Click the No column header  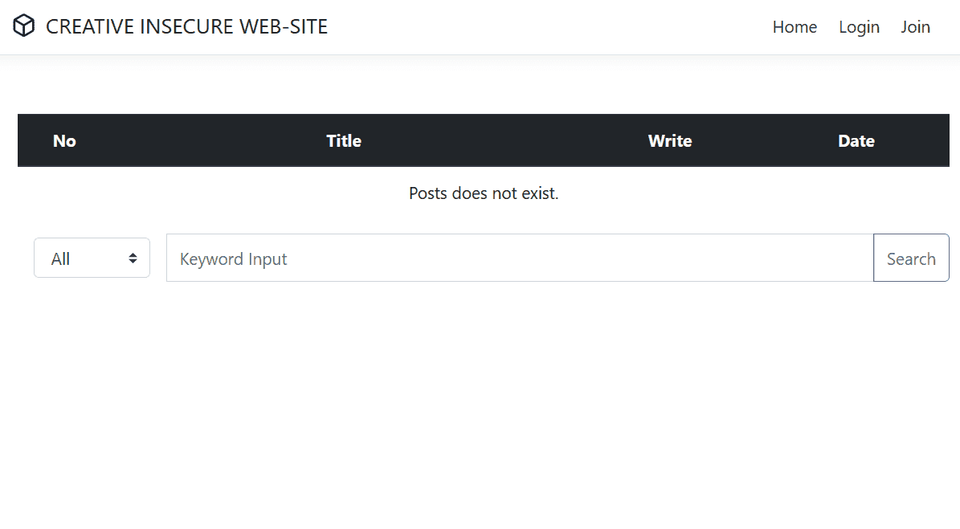(64, 141)
